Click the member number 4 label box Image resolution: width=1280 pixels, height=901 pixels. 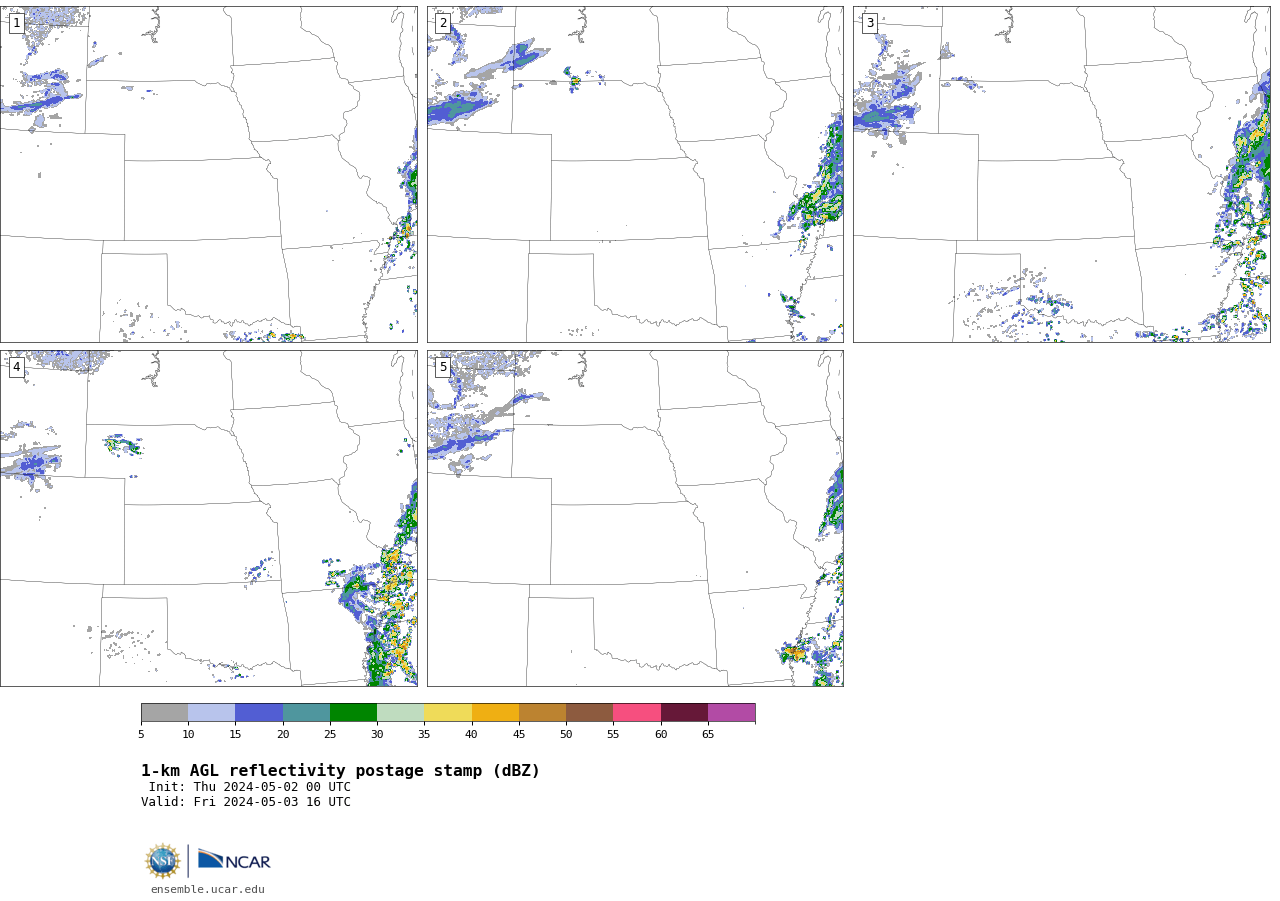16,367
